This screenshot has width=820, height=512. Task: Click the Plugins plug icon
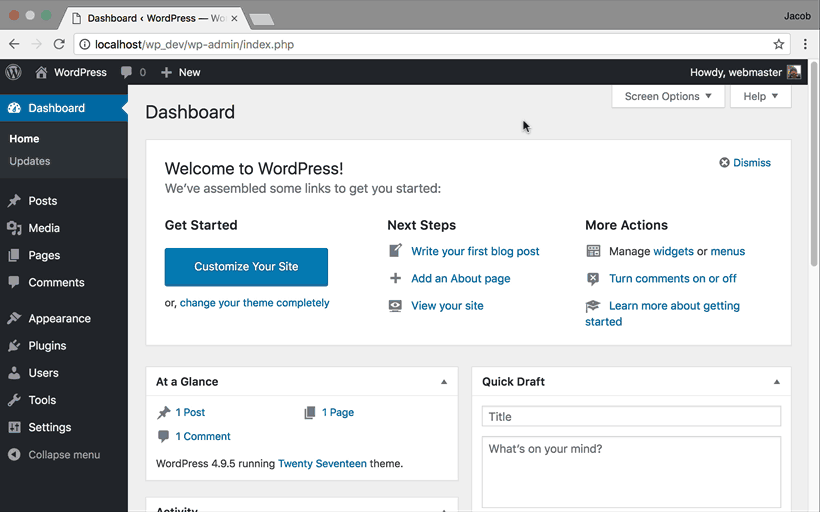click(14, 346)
